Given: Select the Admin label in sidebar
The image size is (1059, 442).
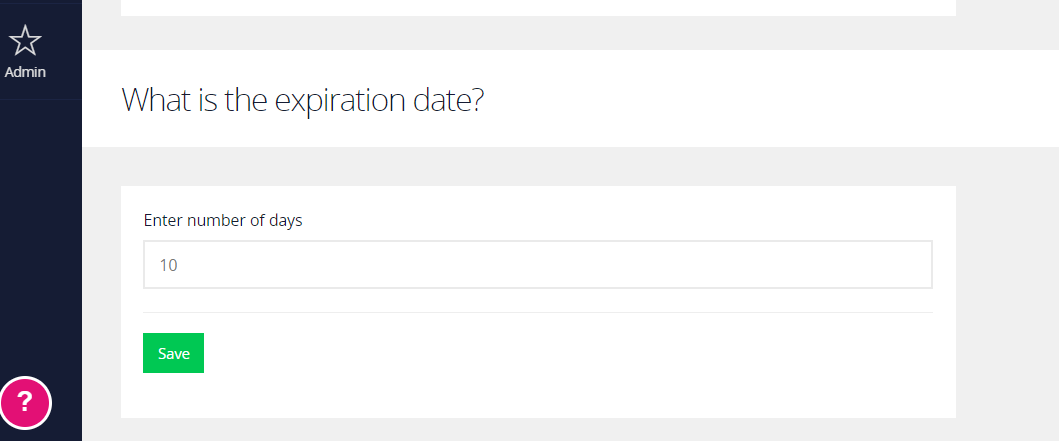Looking at the screenshot, I should (x=25, y=72).
